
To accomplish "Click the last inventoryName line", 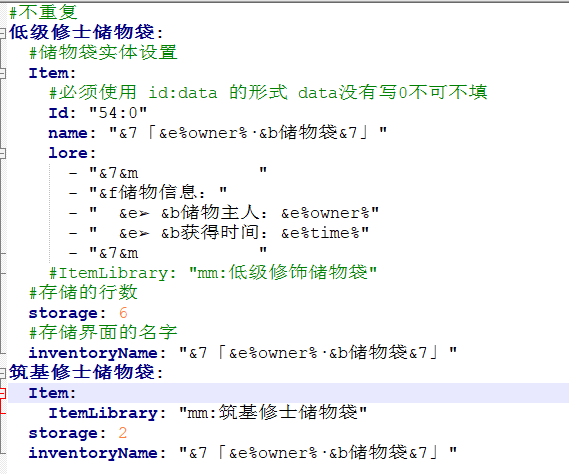I will (x=243, y=453).
